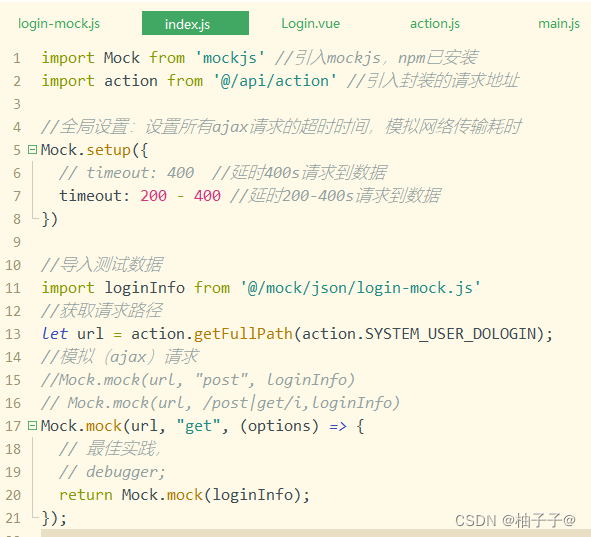Screen dimensions: 591x537
Task: Click the //获取请求路径 comment
Action: [x=102, y=311]
